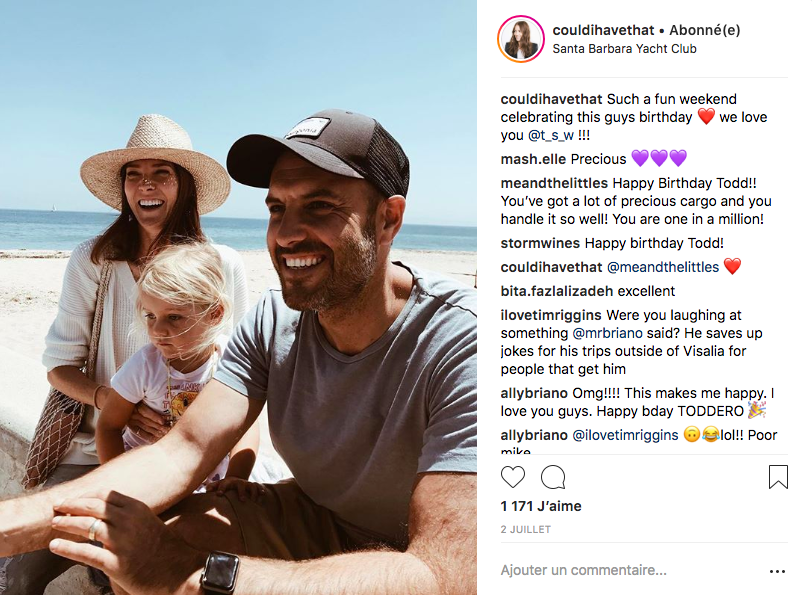Viewport: 812px width, 595px height.
Task: Save the post with the bookmark icon
Action: [778, 477]
